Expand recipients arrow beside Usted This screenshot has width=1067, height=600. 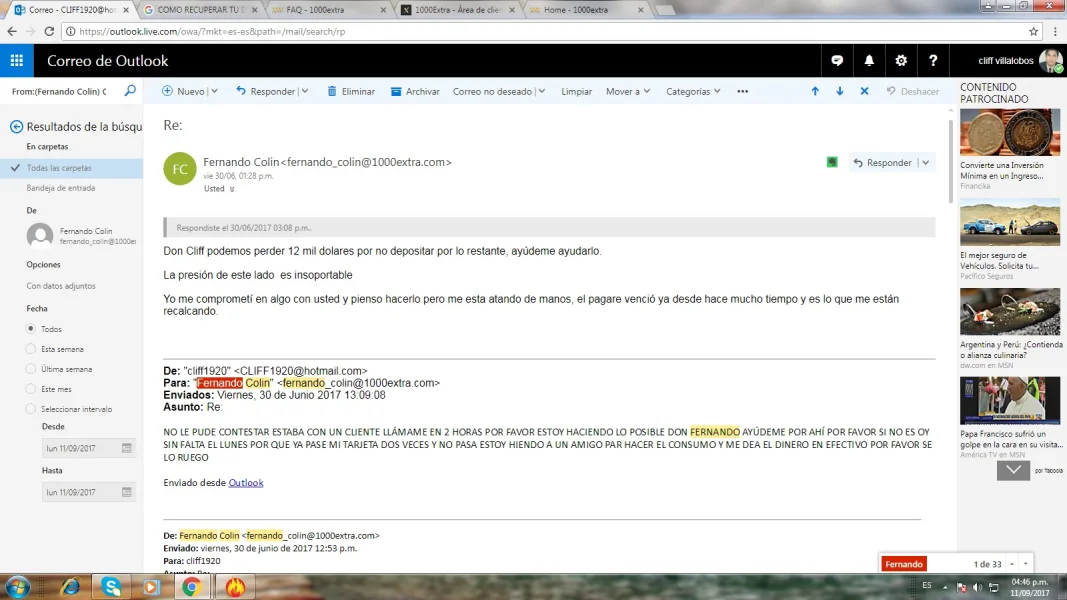pos(232,189)
